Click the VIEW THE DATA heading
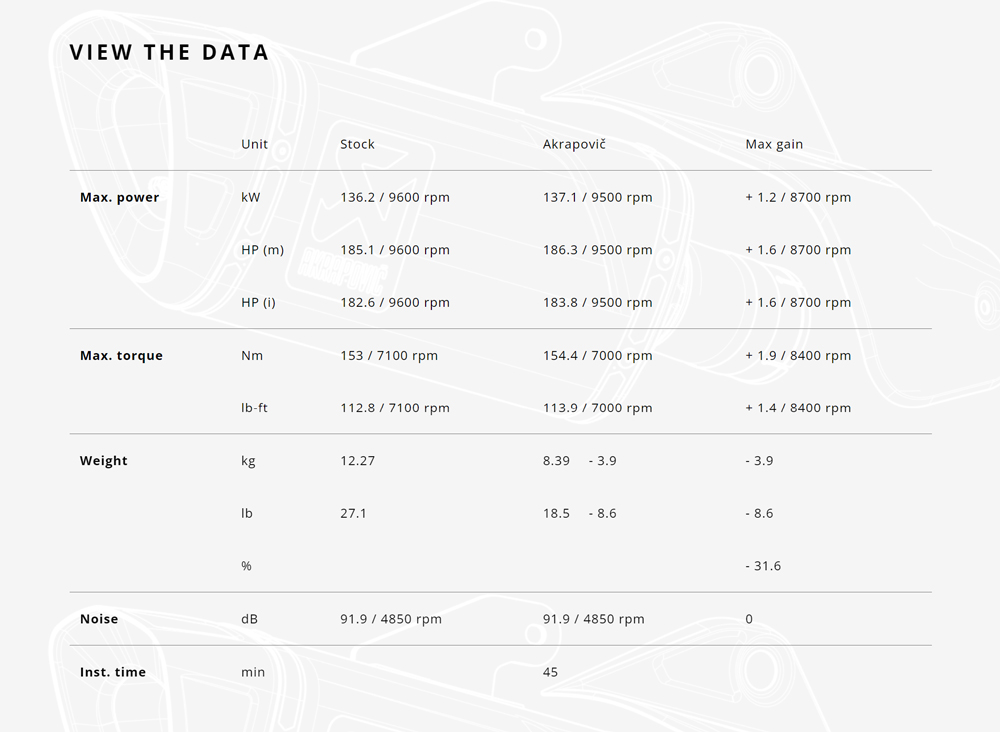The height and width of the screenshot is (732, 1000). click(x=169, y=53)
